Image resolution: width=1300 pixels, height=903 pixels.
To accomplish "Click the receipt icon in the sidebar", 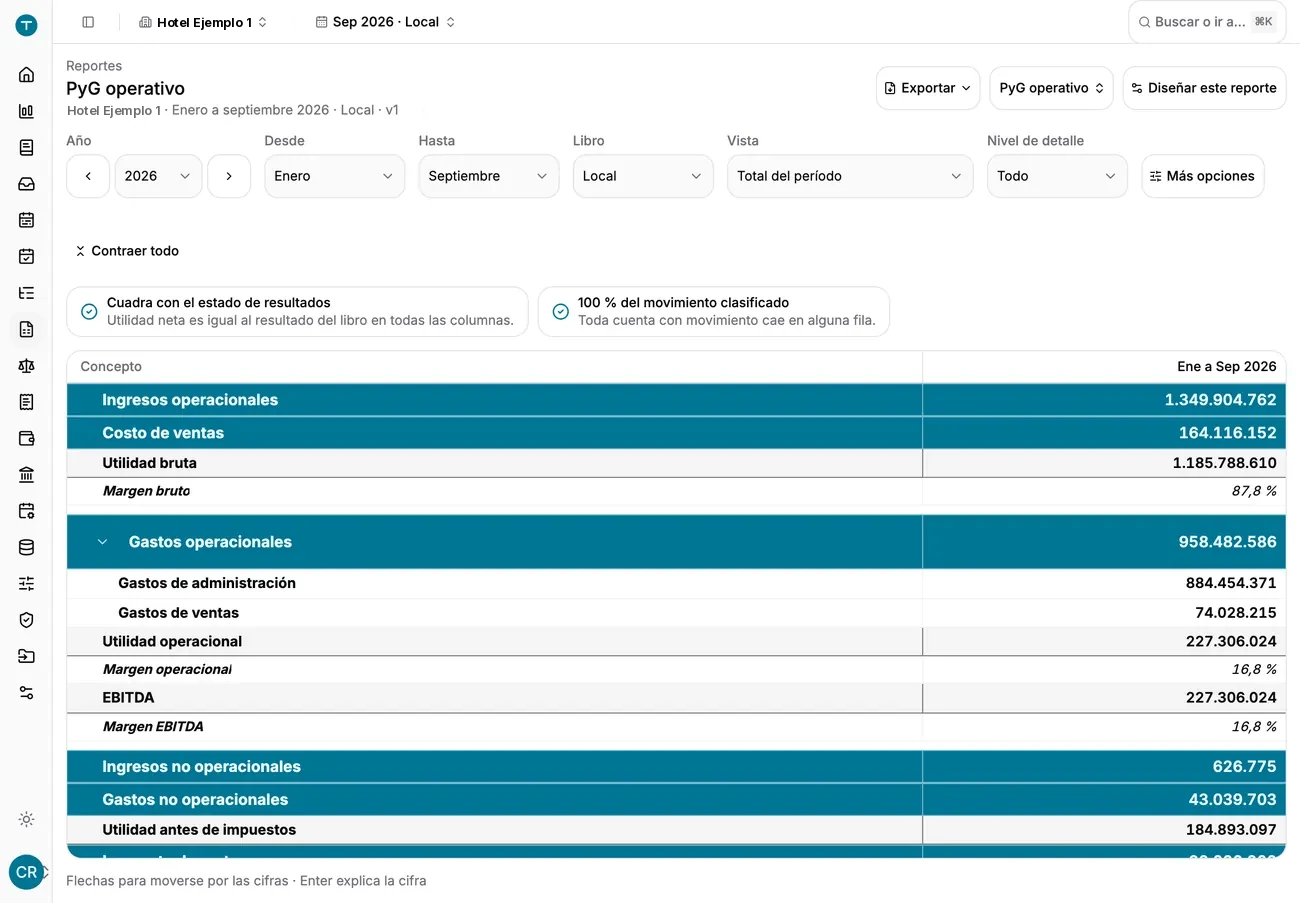I will click(27, 402).
